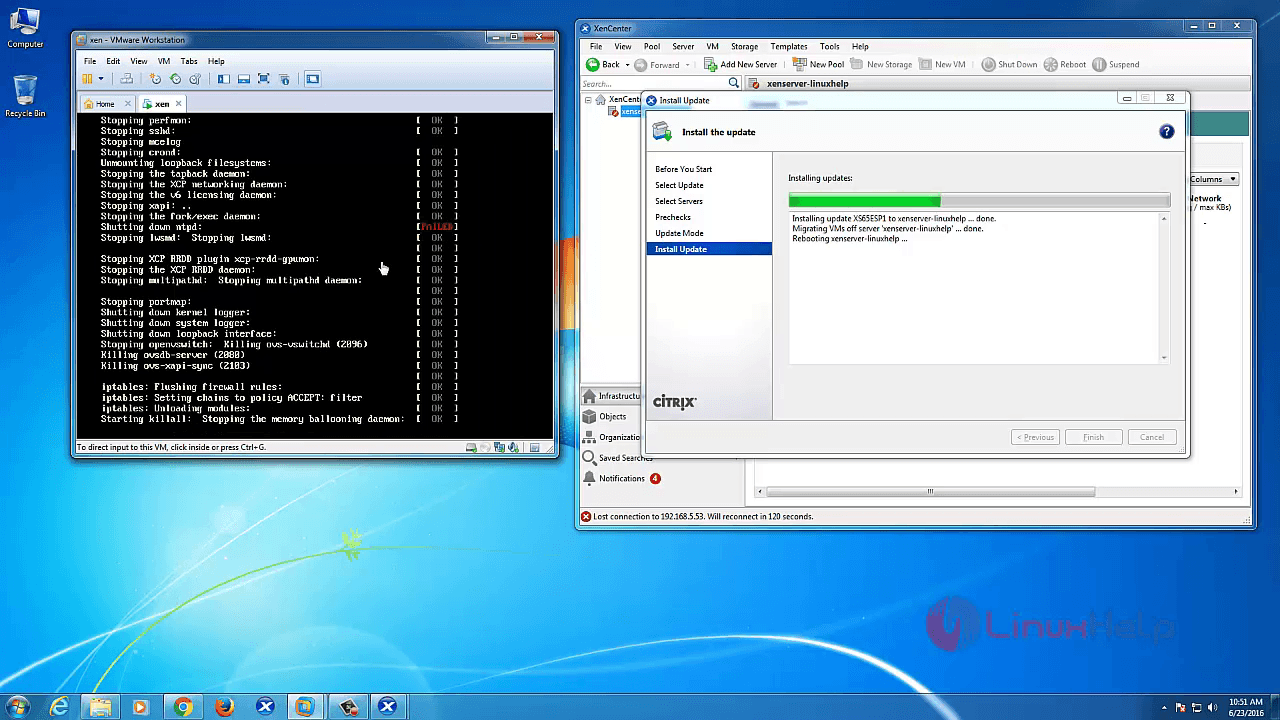Click the Reboot toolbar button in XenCenter
The width and height of the screenshot is (1280, 720).
pos(1065,64)
